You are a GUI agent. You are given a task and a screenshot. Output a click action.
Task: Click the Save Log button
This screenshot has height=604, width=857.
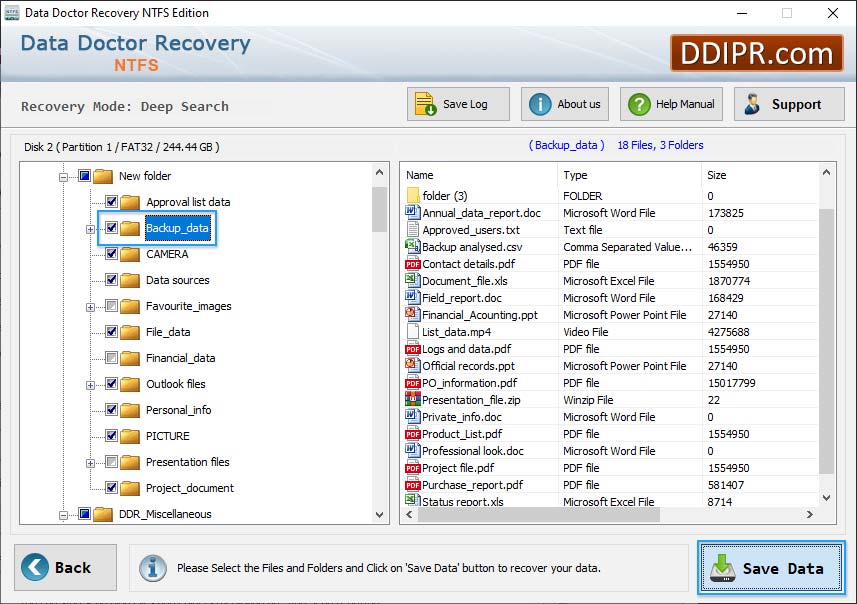458,104
